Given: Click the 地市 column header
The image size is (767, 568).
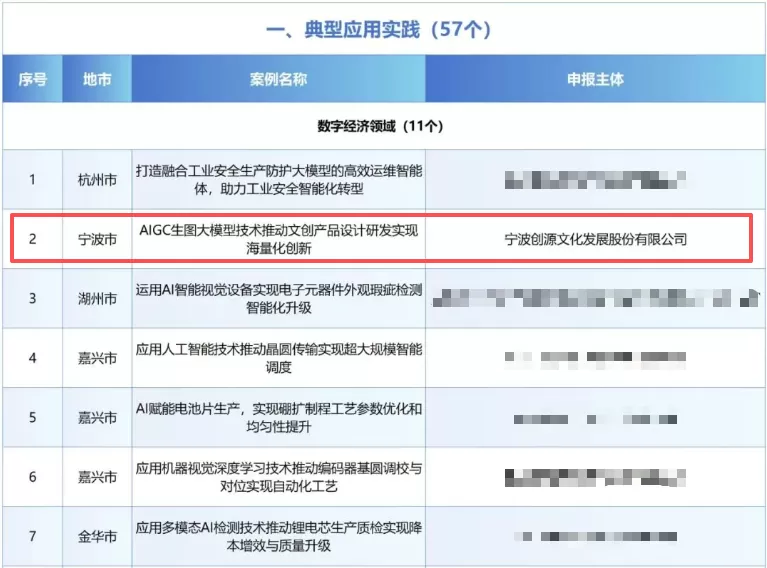Looking at the screenshot, I should pos(97,79).
